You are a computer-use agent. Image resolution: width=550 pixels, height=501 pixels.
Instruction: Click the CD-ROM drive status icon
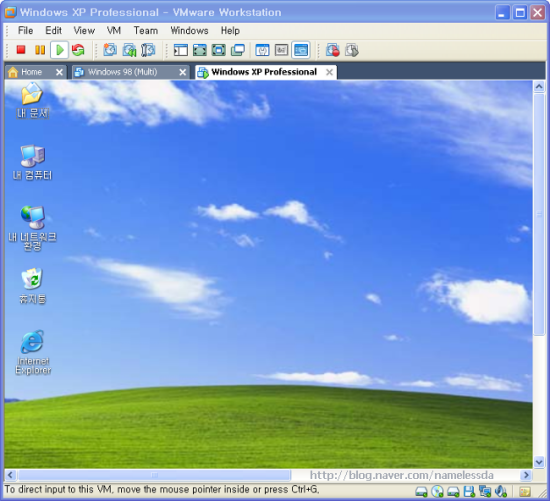(437, 492)
